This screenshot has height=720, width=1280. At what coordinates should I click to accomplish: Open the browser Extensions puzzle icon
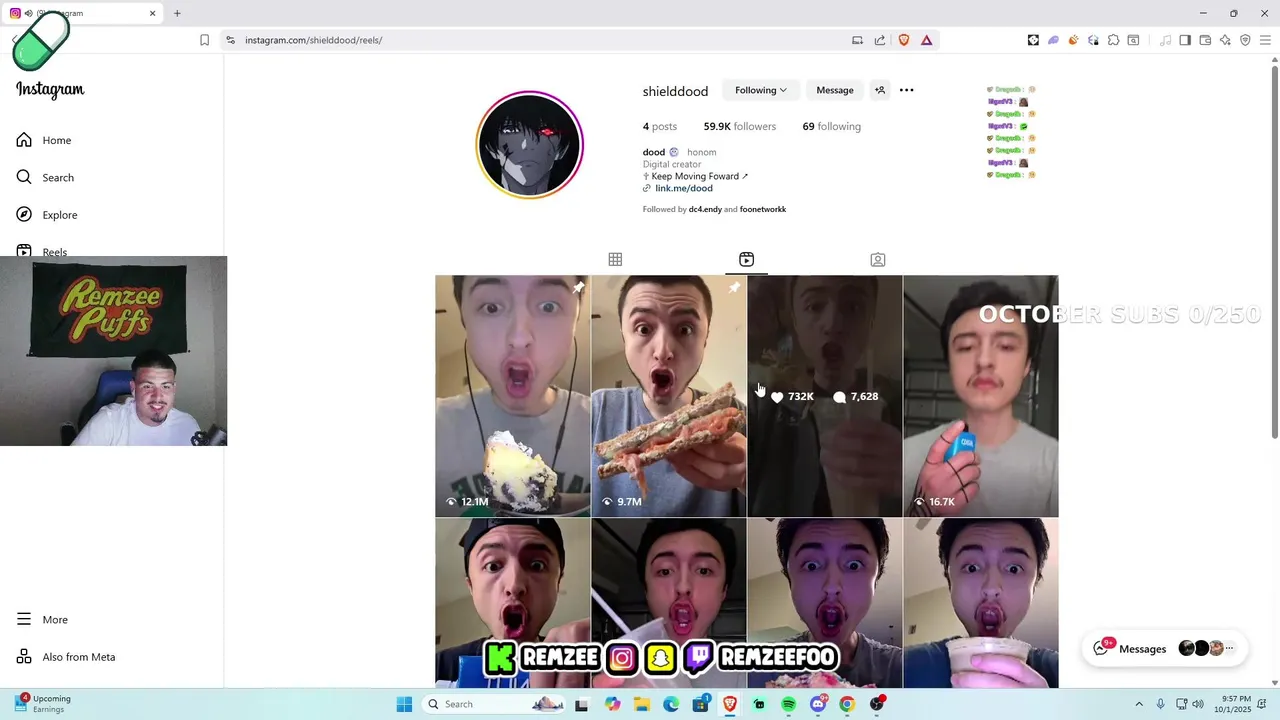click(x=1113, y=40)
